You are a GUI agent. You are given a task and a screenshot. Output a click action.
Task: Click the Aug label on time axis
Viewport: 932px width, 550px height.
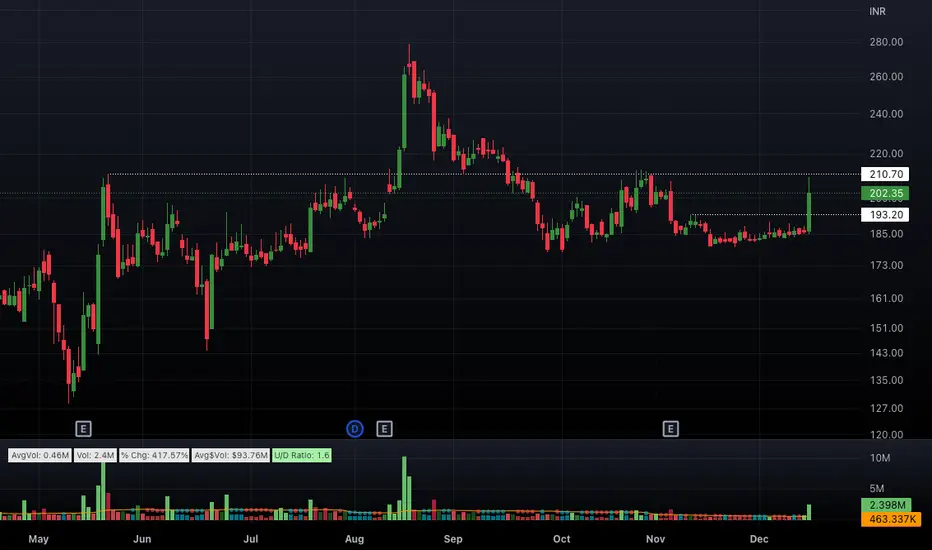click(x=354, y=539)
